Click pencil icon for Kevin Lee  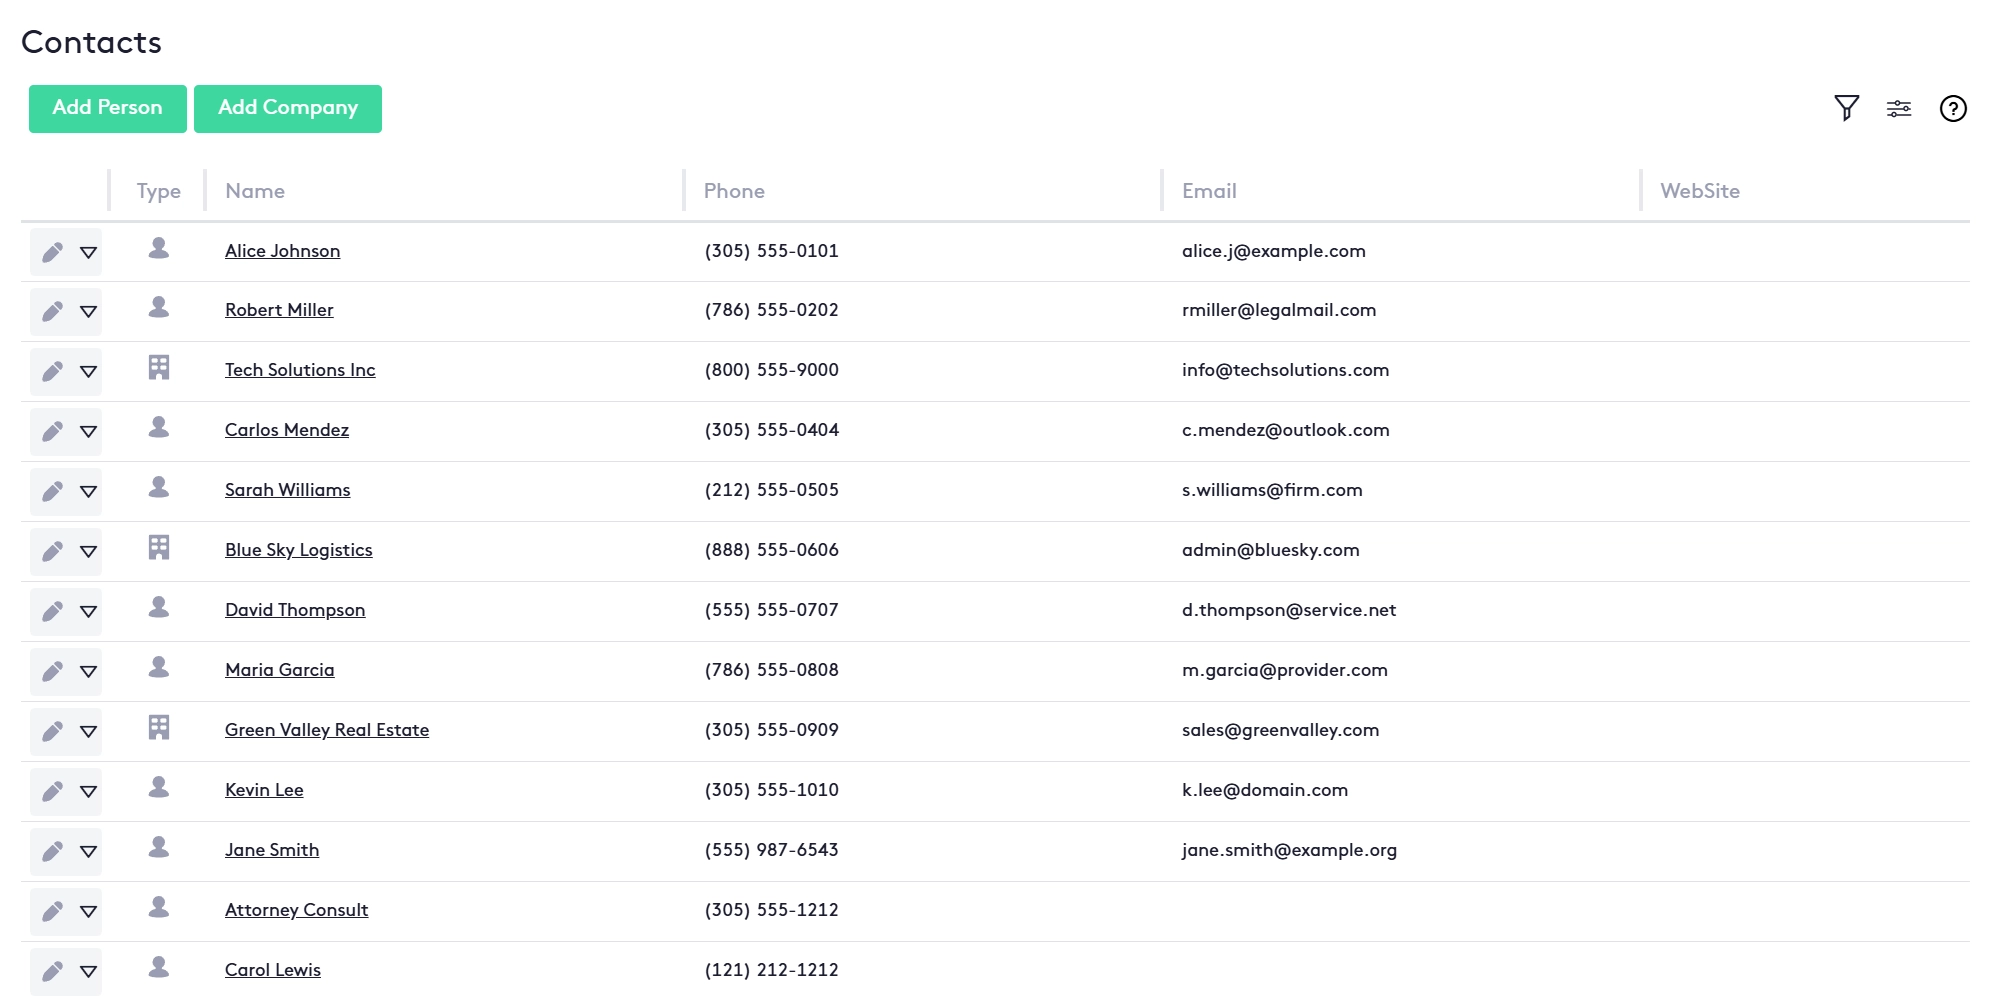click(x=52, y=792)
